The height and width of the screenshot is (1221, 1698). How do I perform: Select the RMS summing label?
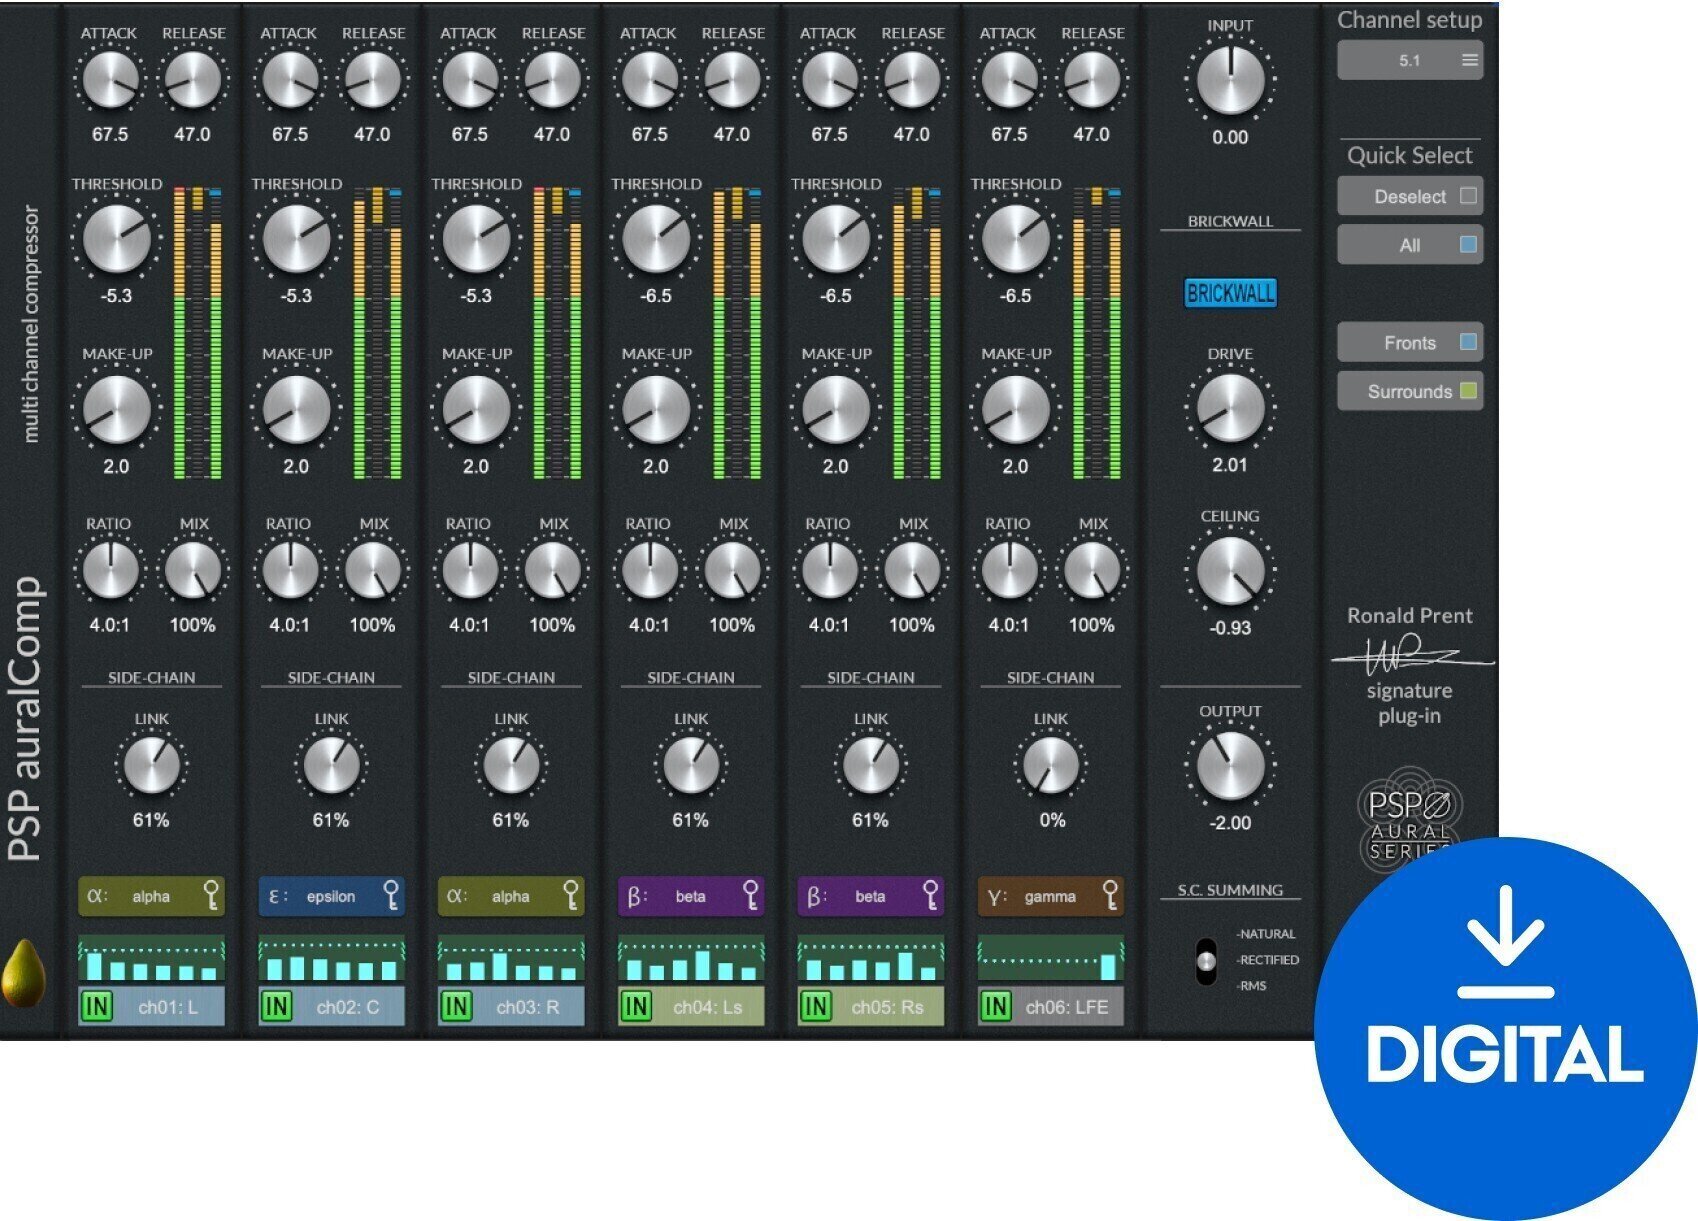[1252, 986]
